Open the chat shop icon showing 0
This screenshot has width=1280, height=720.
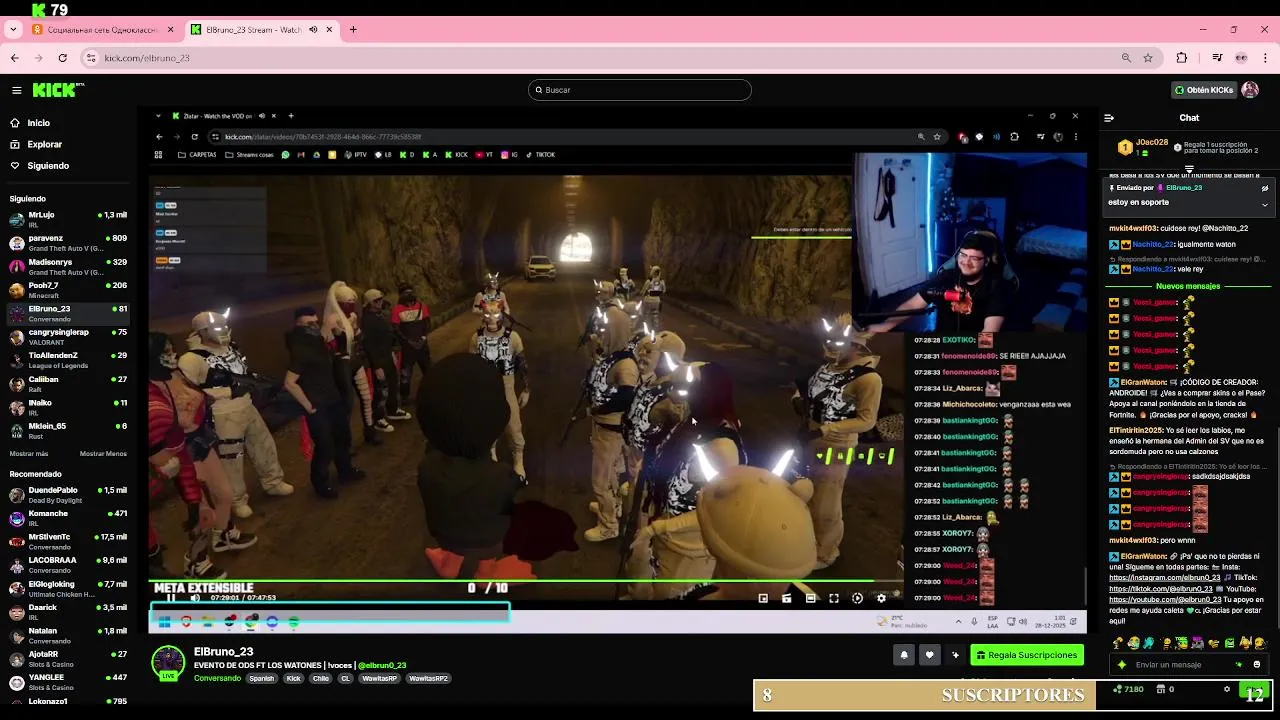point(1165,689)
